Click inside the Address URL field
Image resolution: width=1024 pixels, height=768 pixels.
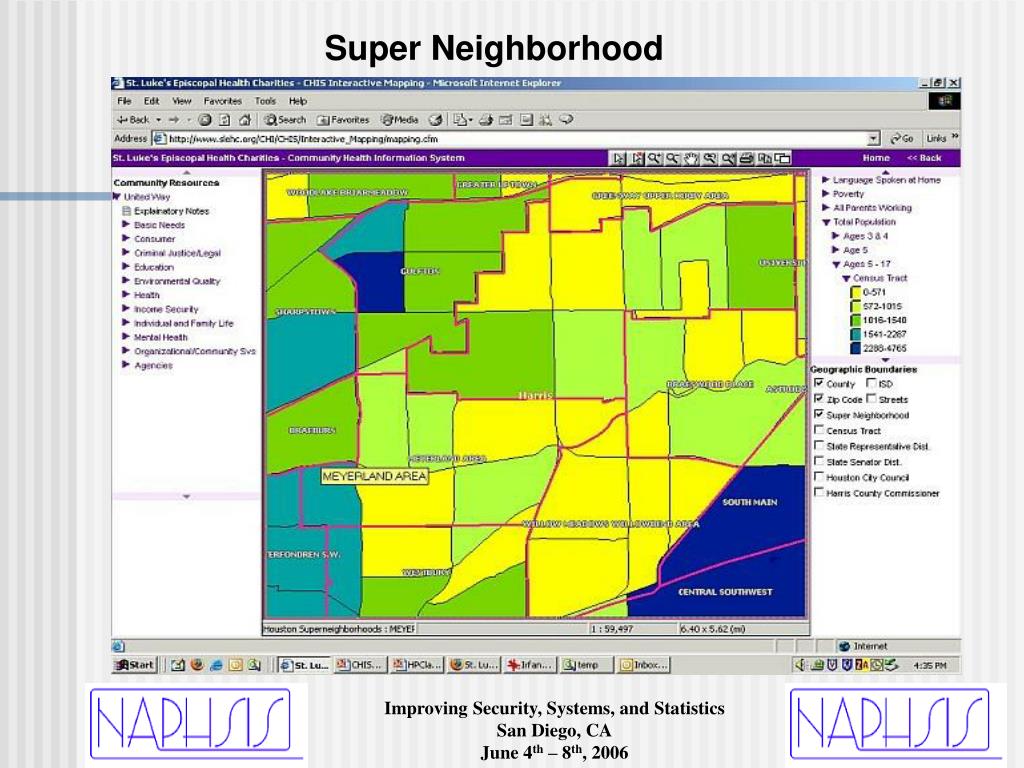(x=516, y=138)
